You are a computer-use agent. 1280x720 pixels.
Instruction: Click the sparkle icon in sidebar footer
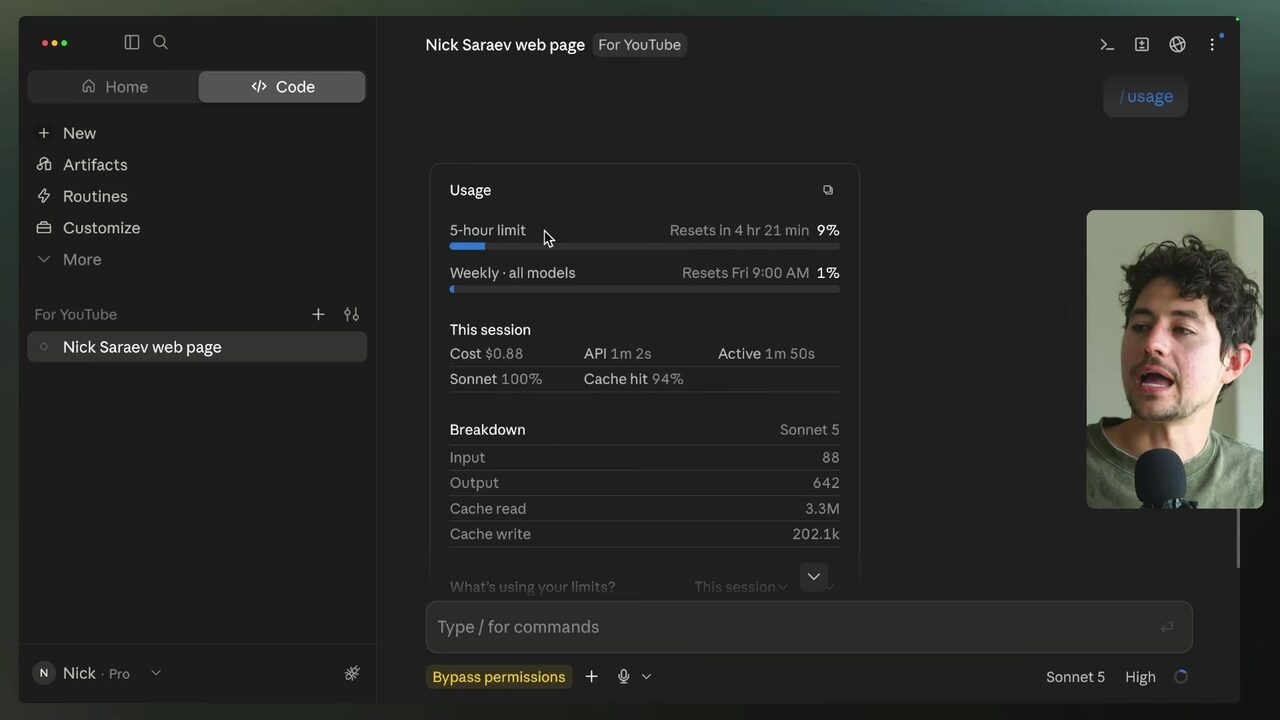coord(352,673)
